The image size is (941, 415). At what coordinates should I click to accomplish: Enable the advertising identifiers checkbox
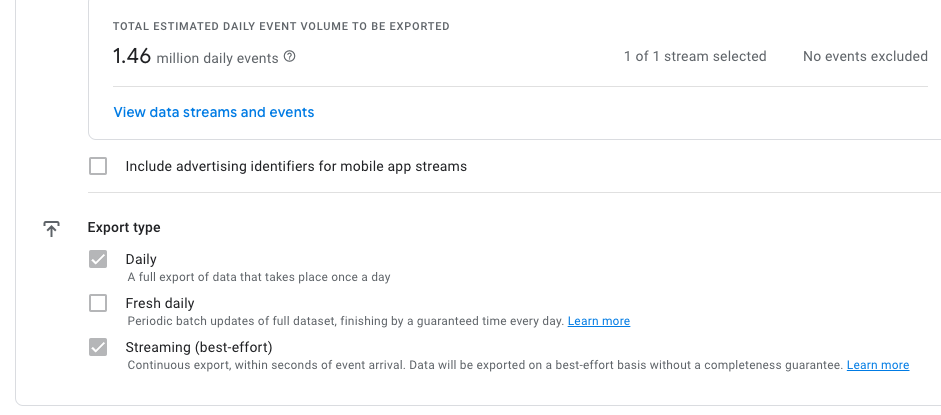[x=98, y=166]
